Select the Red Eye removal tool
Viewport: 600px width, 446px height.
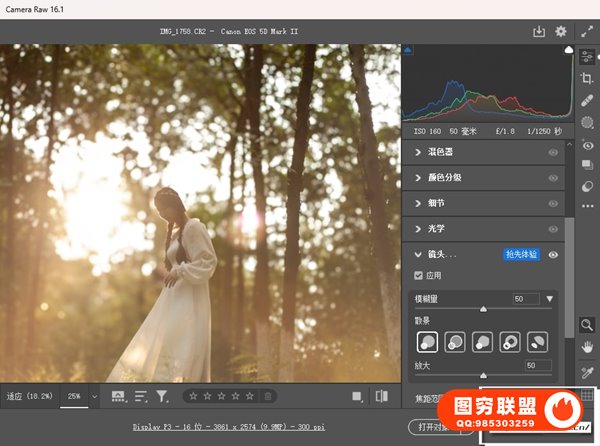(x=587, y=144)
